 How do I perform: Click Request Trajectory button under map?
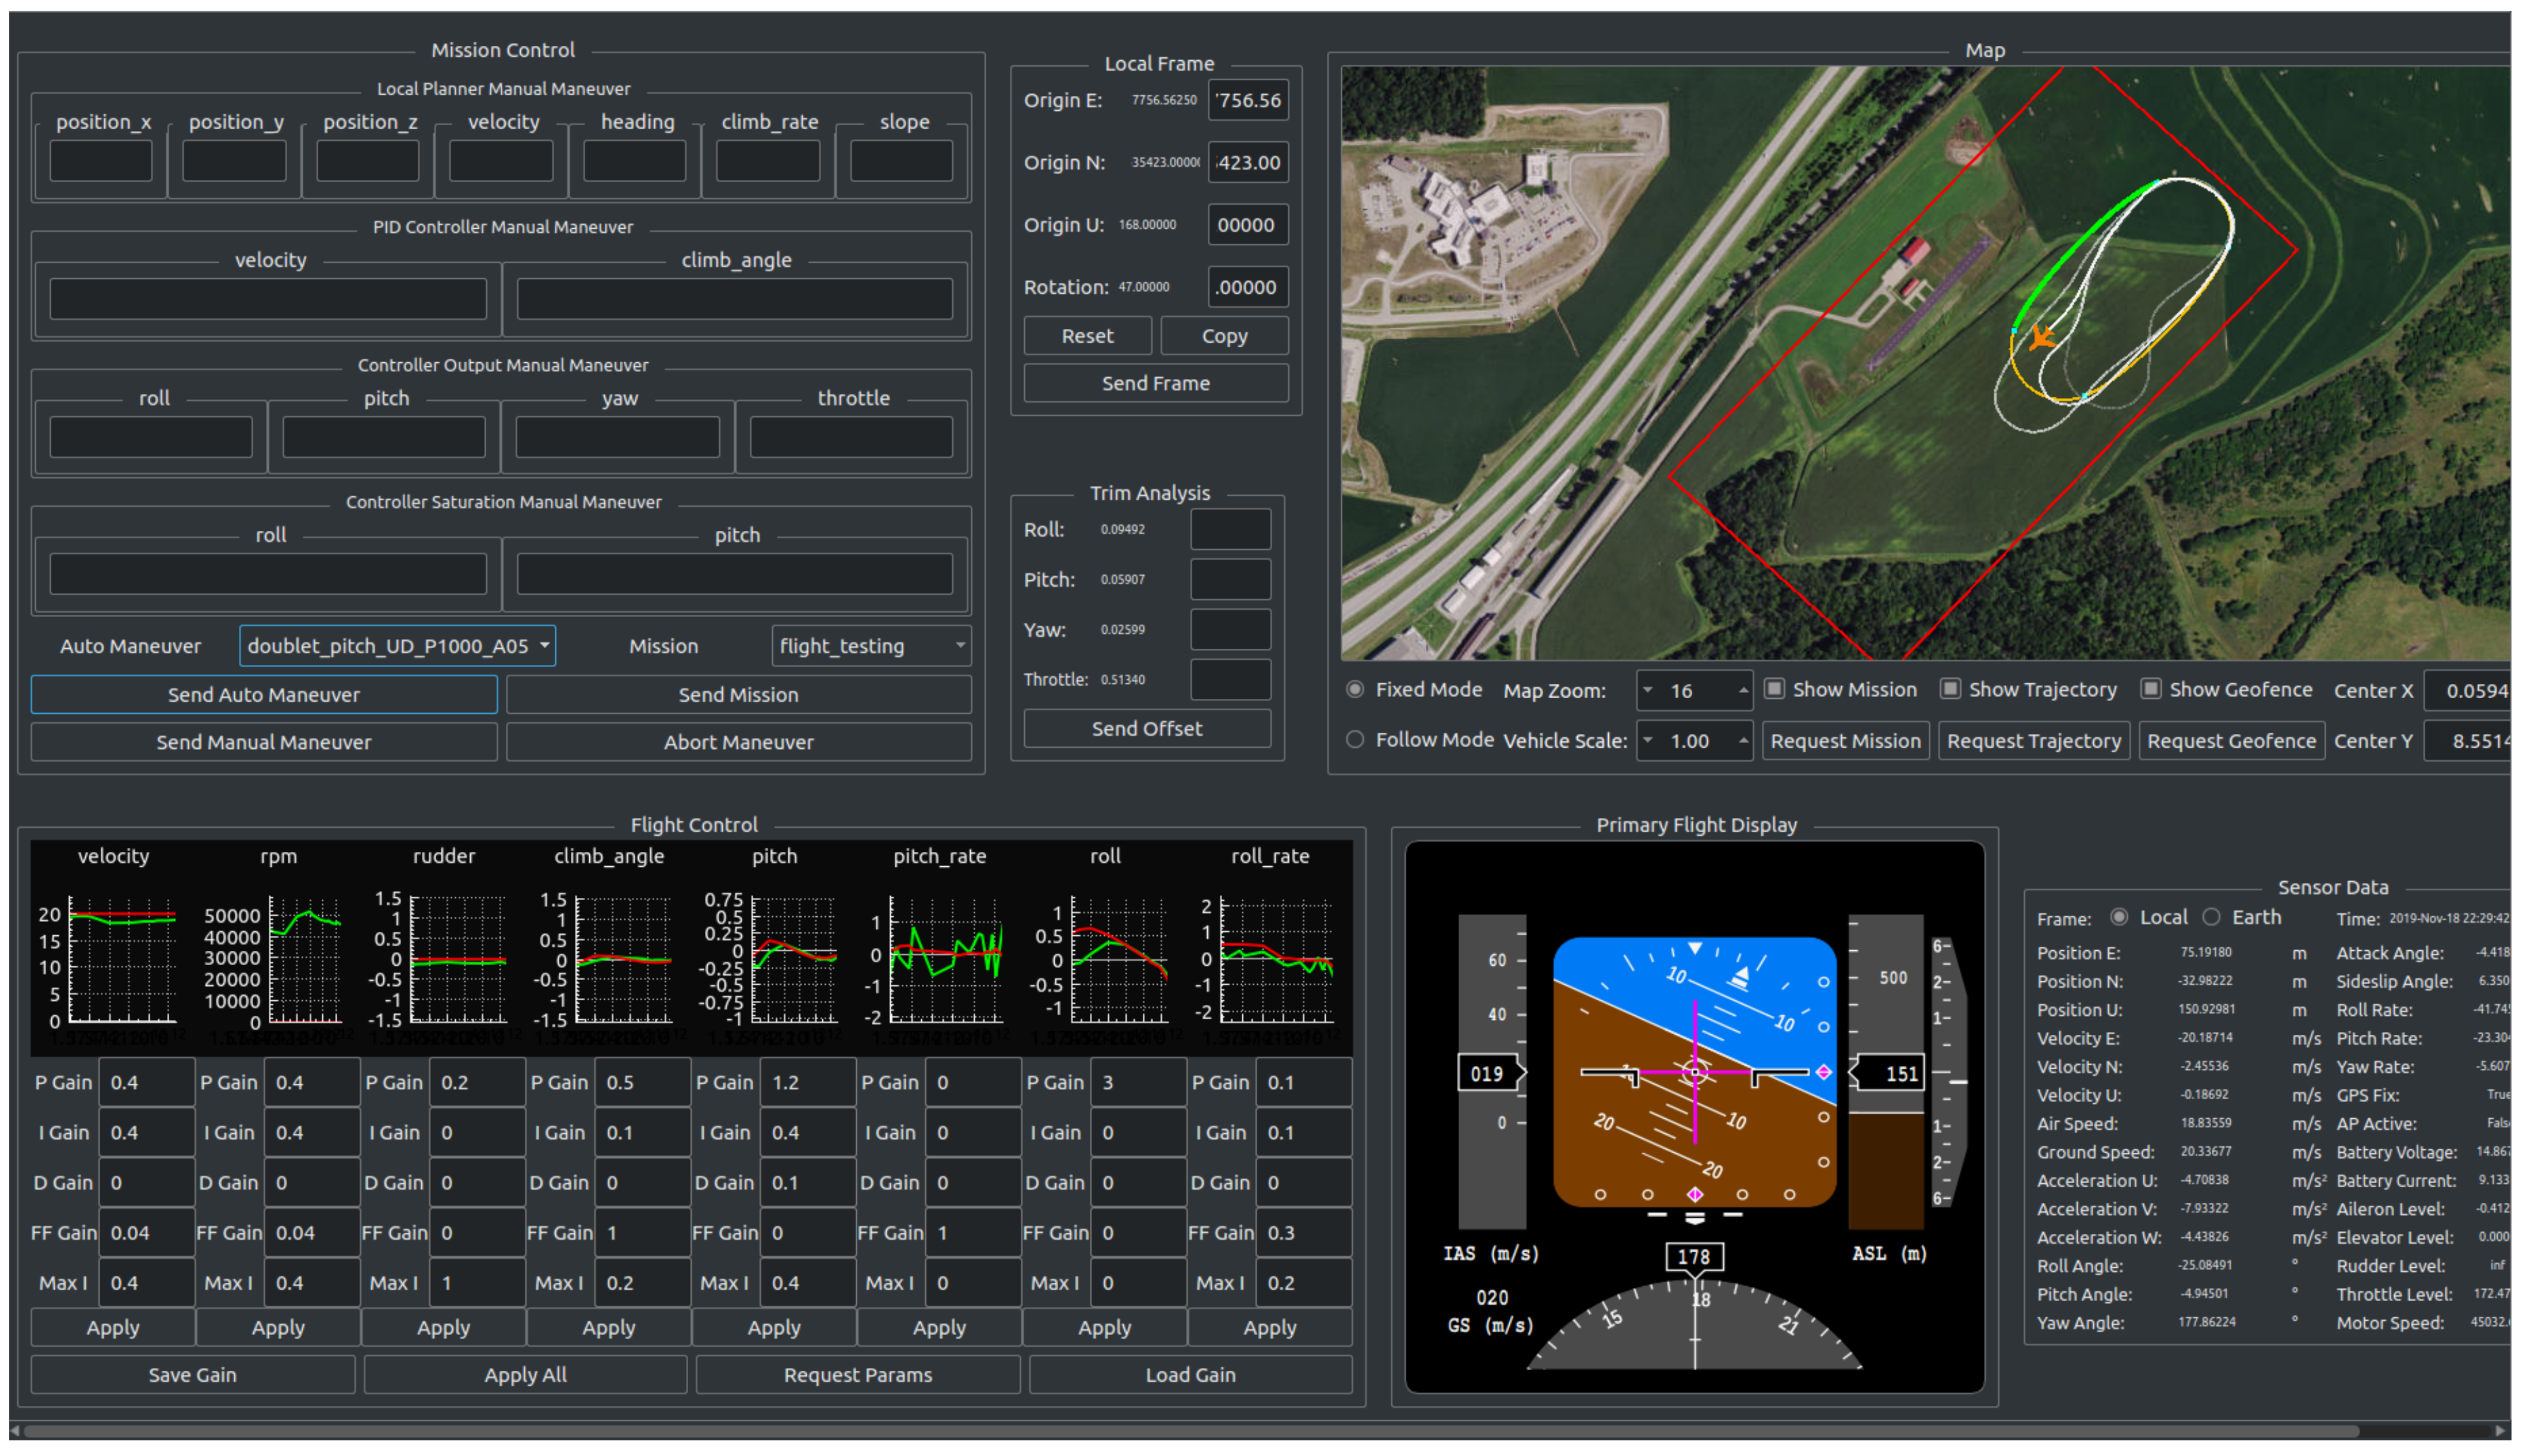pos(2033,741)
